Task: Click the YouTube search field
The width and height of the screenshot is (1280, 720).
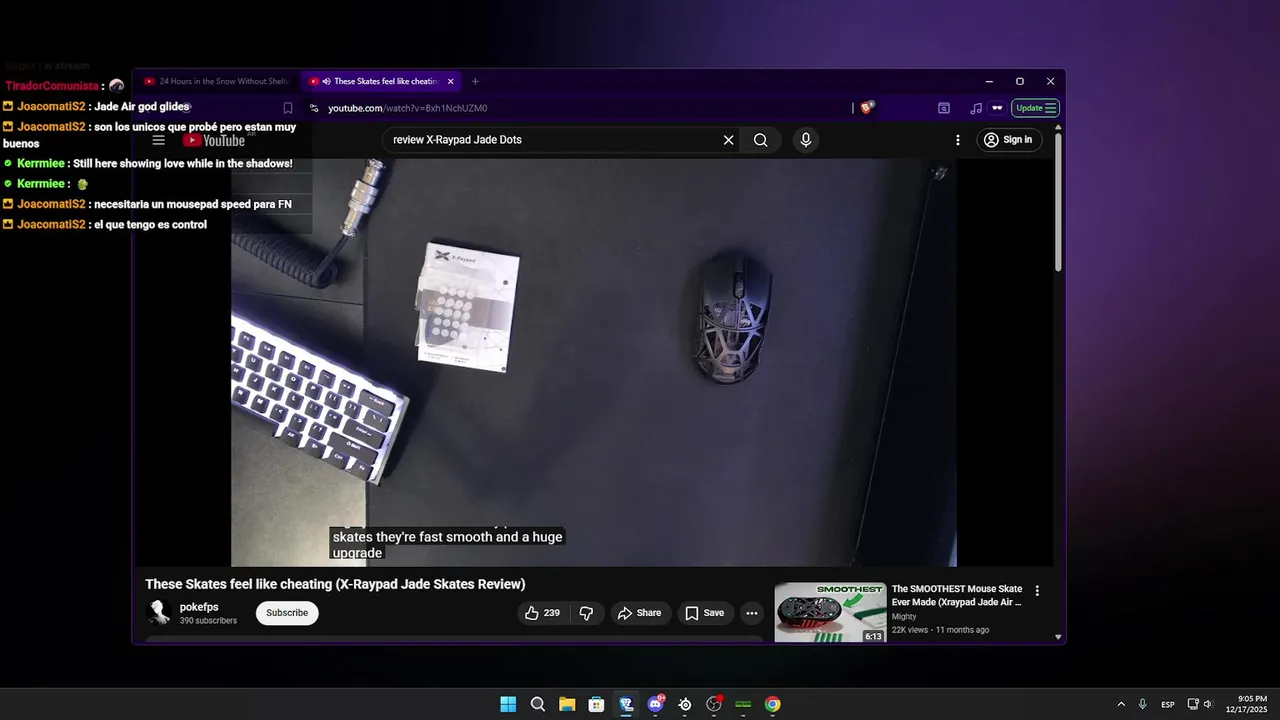Action: coord(554,140)
